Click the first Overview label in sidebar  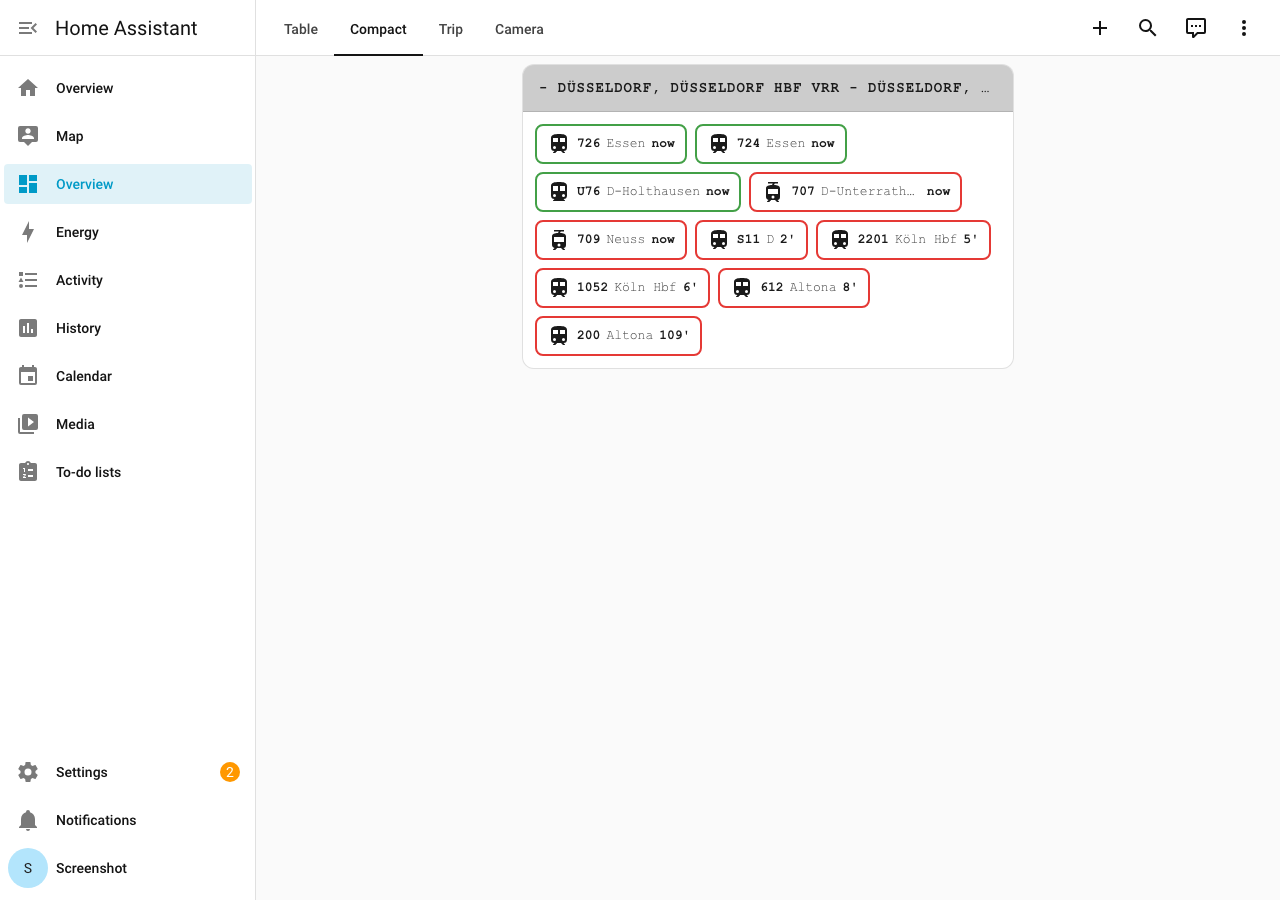coord(84,88)
